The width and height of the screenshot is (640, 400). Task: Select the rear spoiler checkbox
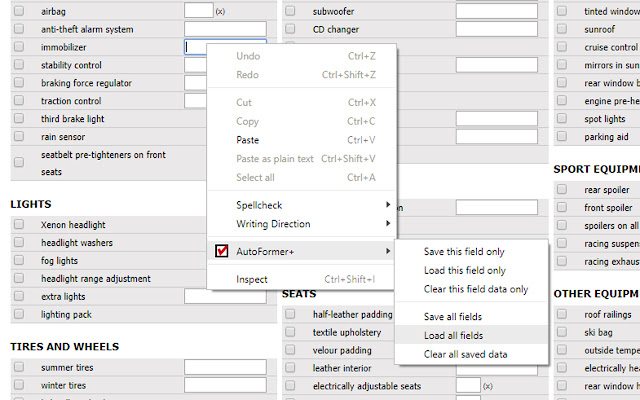[563, 190]
